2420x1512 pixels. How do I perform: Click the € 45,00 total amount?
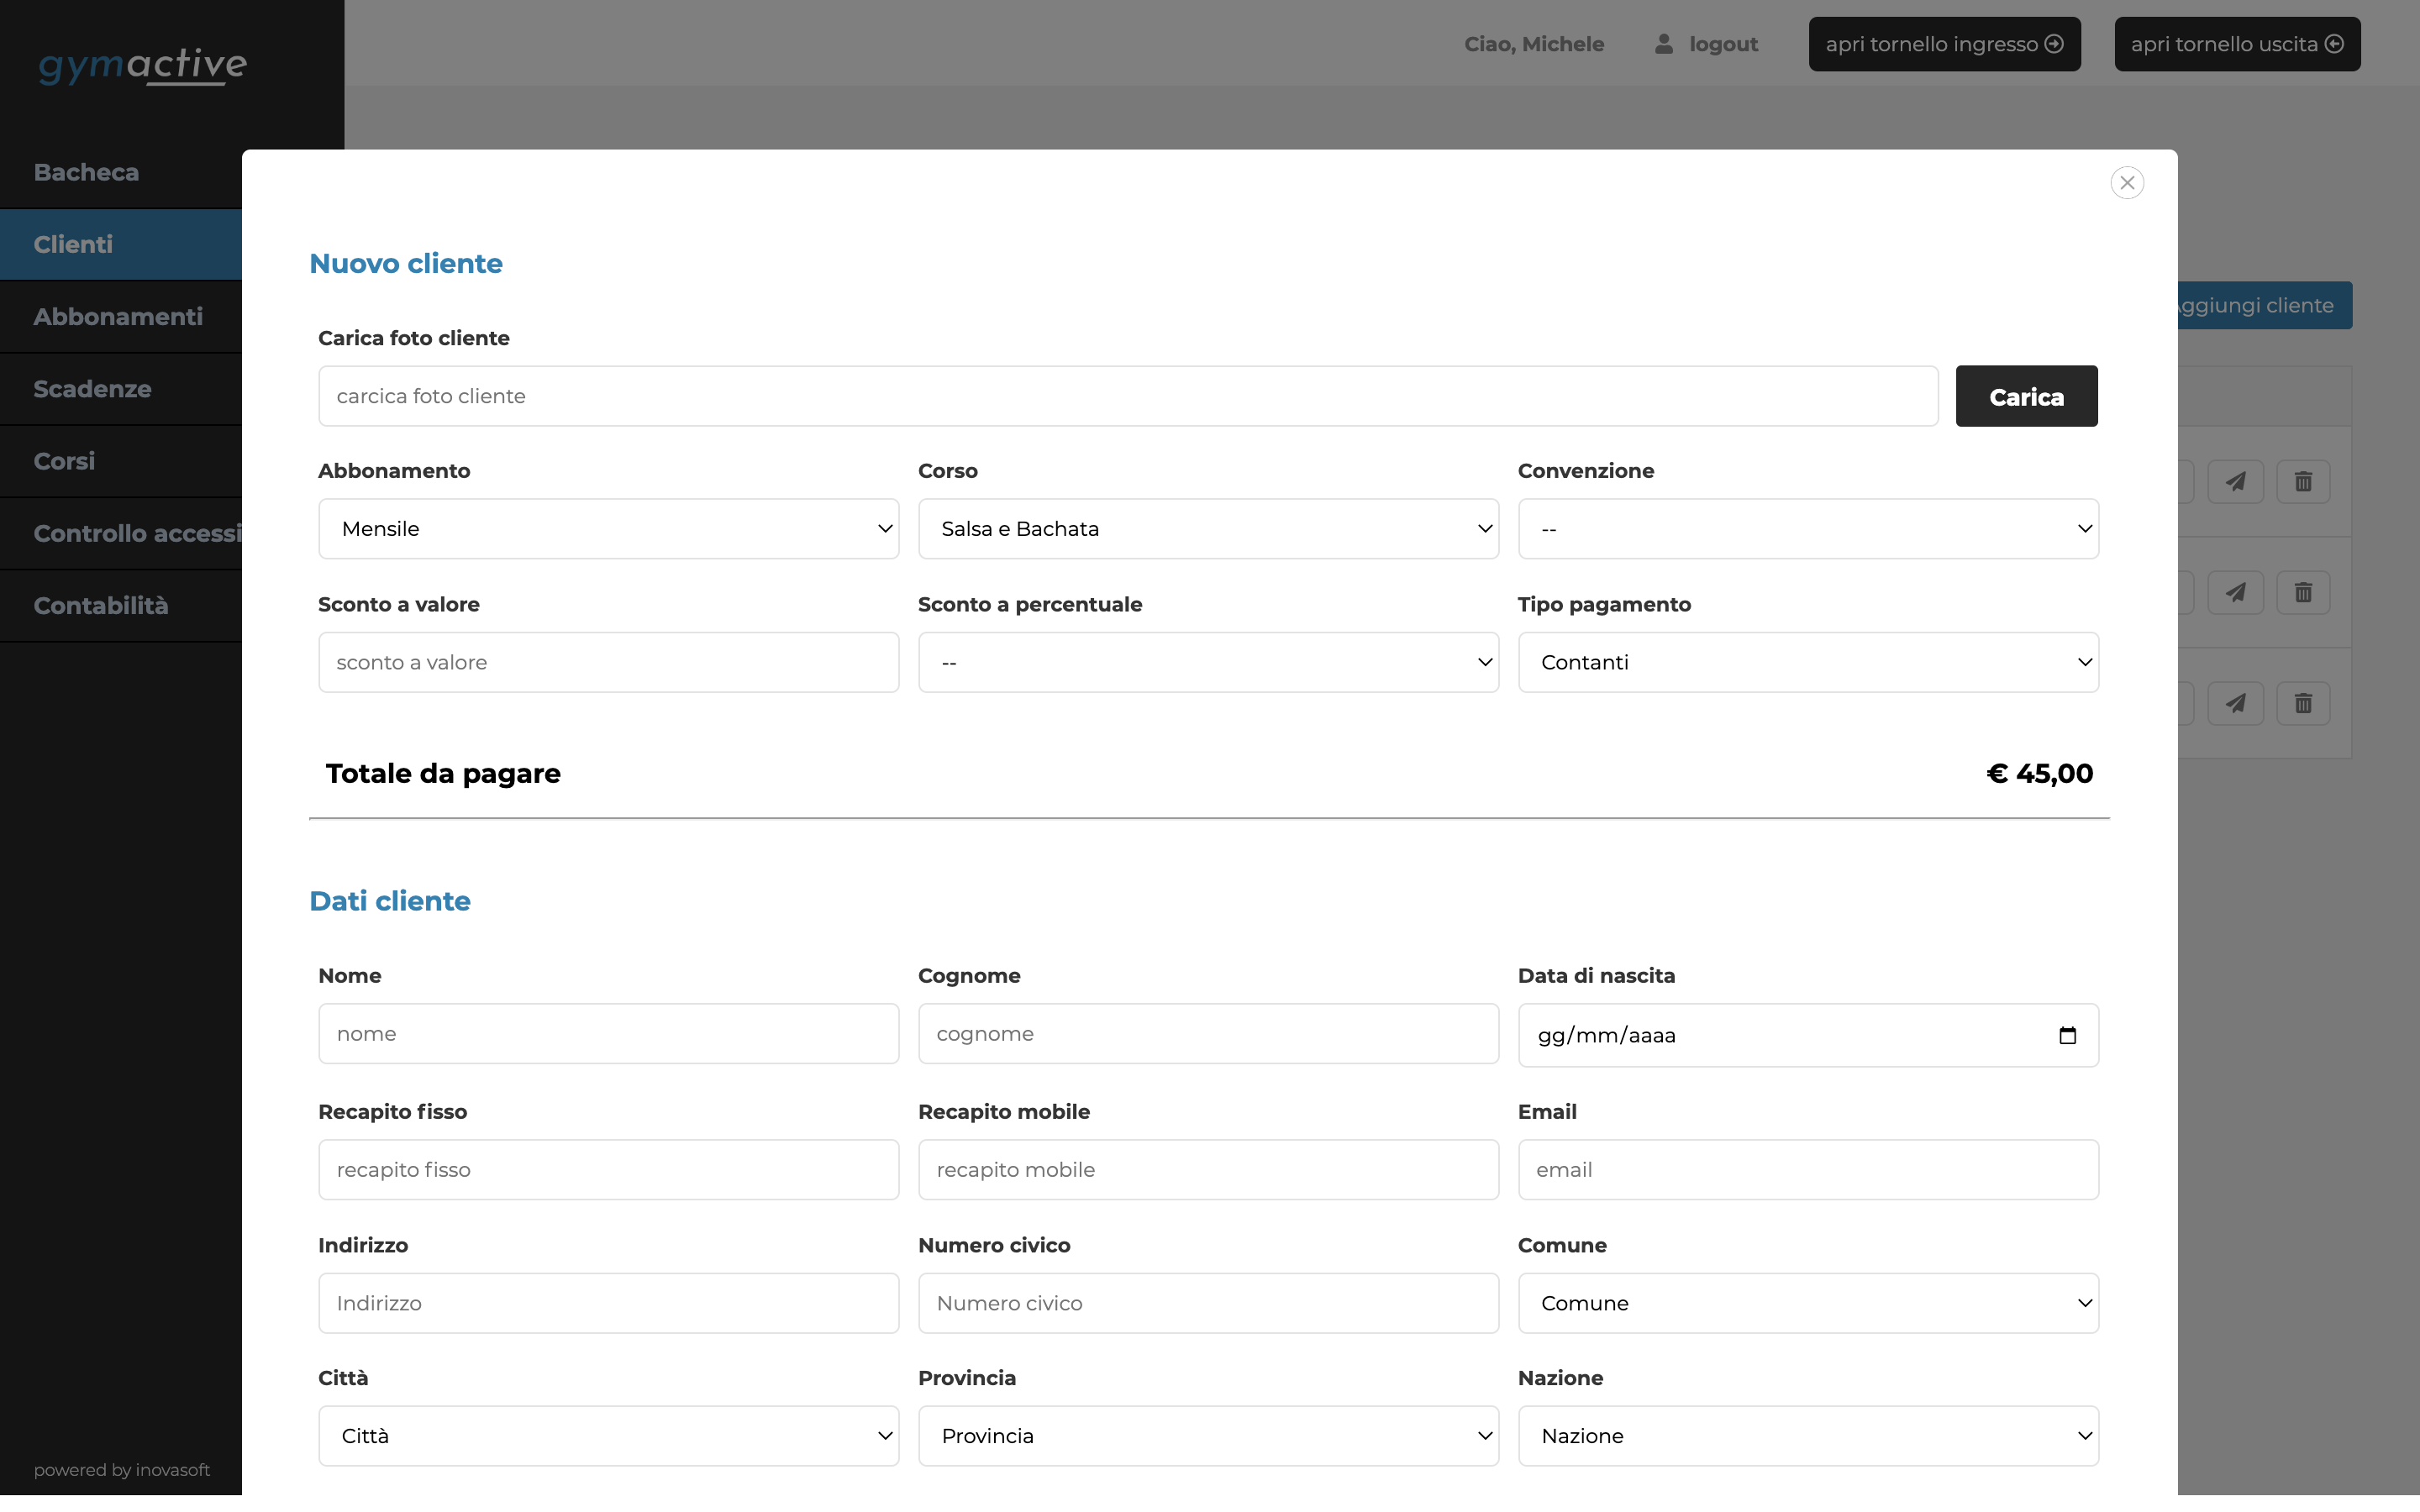pos(2039,773)
